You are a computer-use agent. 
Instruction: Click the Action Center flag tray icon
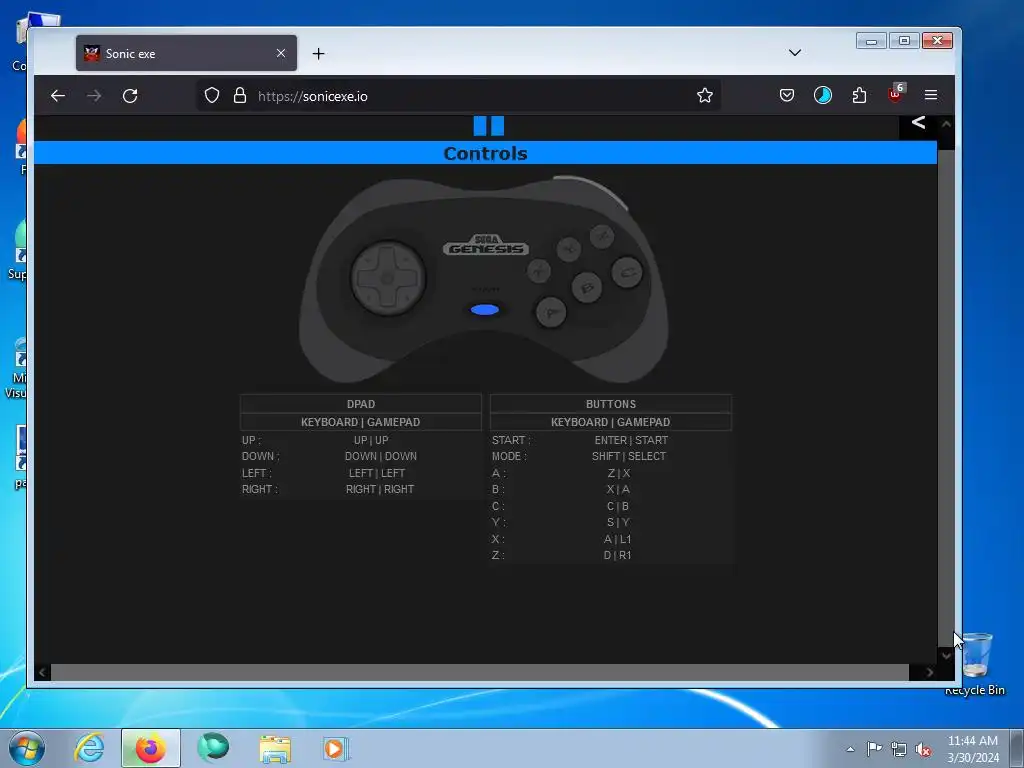[x=874, y=748]
